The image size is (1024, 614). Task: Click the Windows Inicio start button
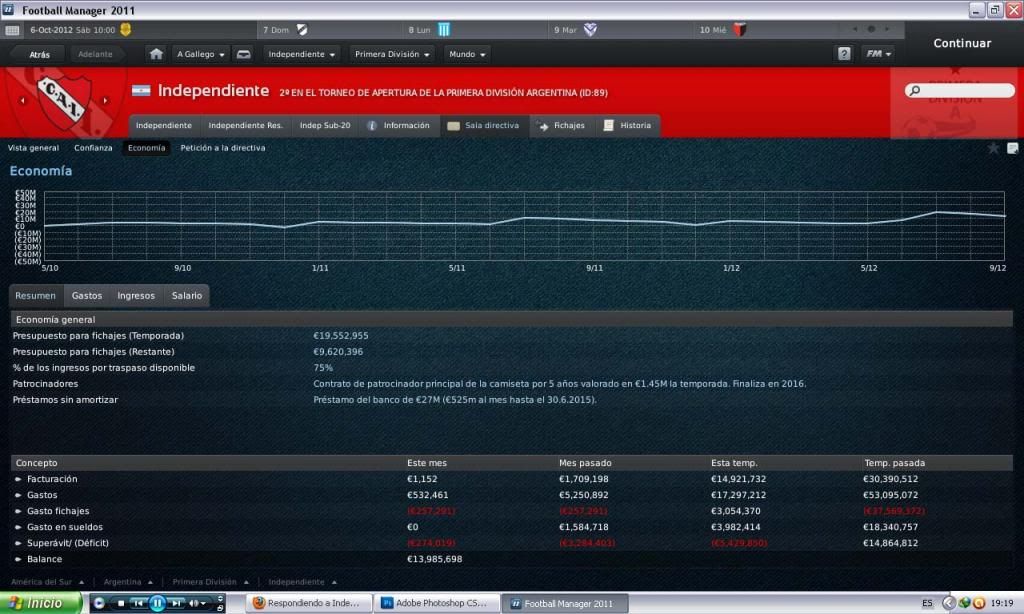[x=41, y=603]
